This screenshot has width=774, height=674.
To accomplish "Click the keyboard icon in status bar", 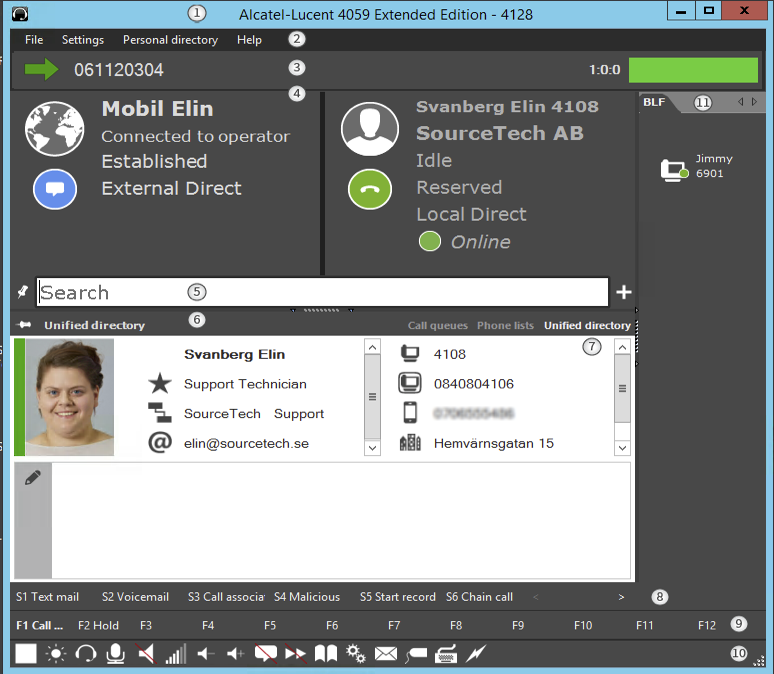I will [x=446, y=654].
